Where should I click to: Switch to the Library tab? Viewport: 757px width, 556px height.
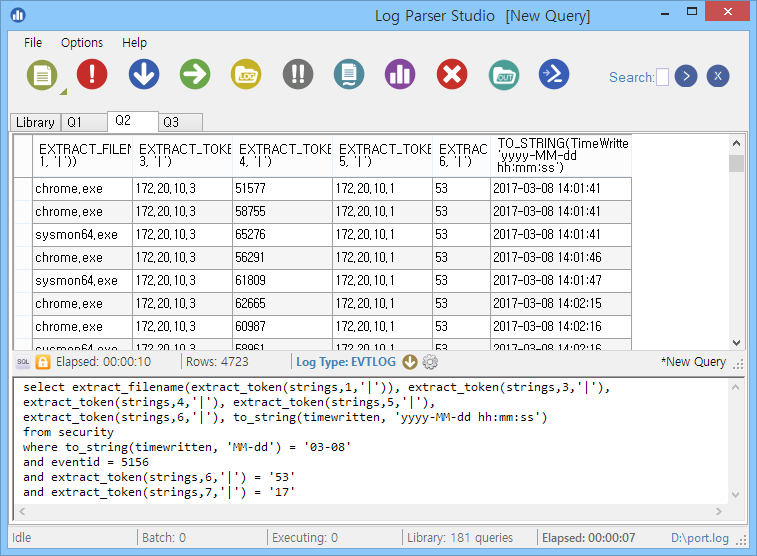35,122
